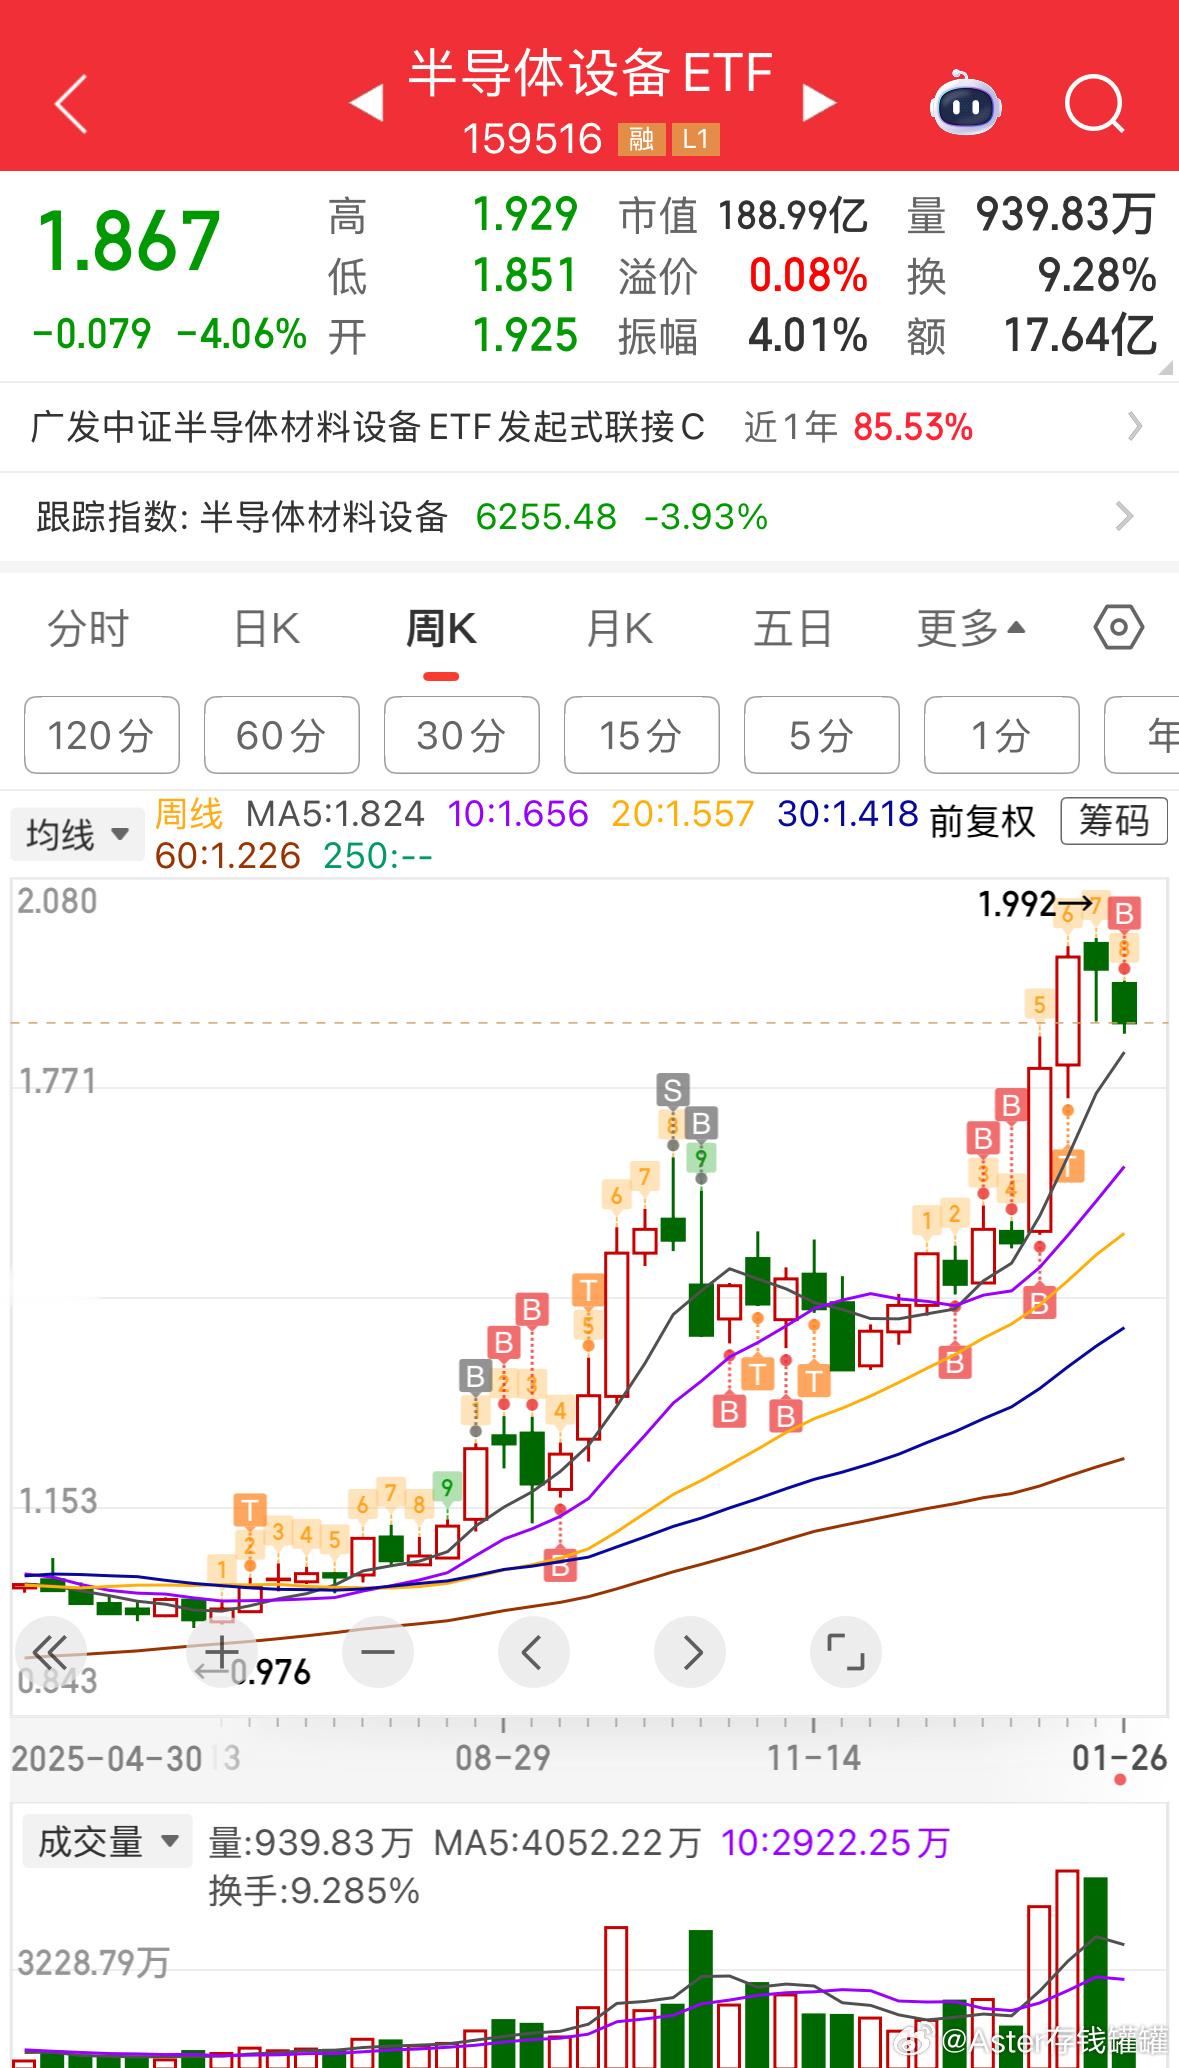1179x2068 pixels.
Task: Select the 月K tab
Action: point(619,629)
